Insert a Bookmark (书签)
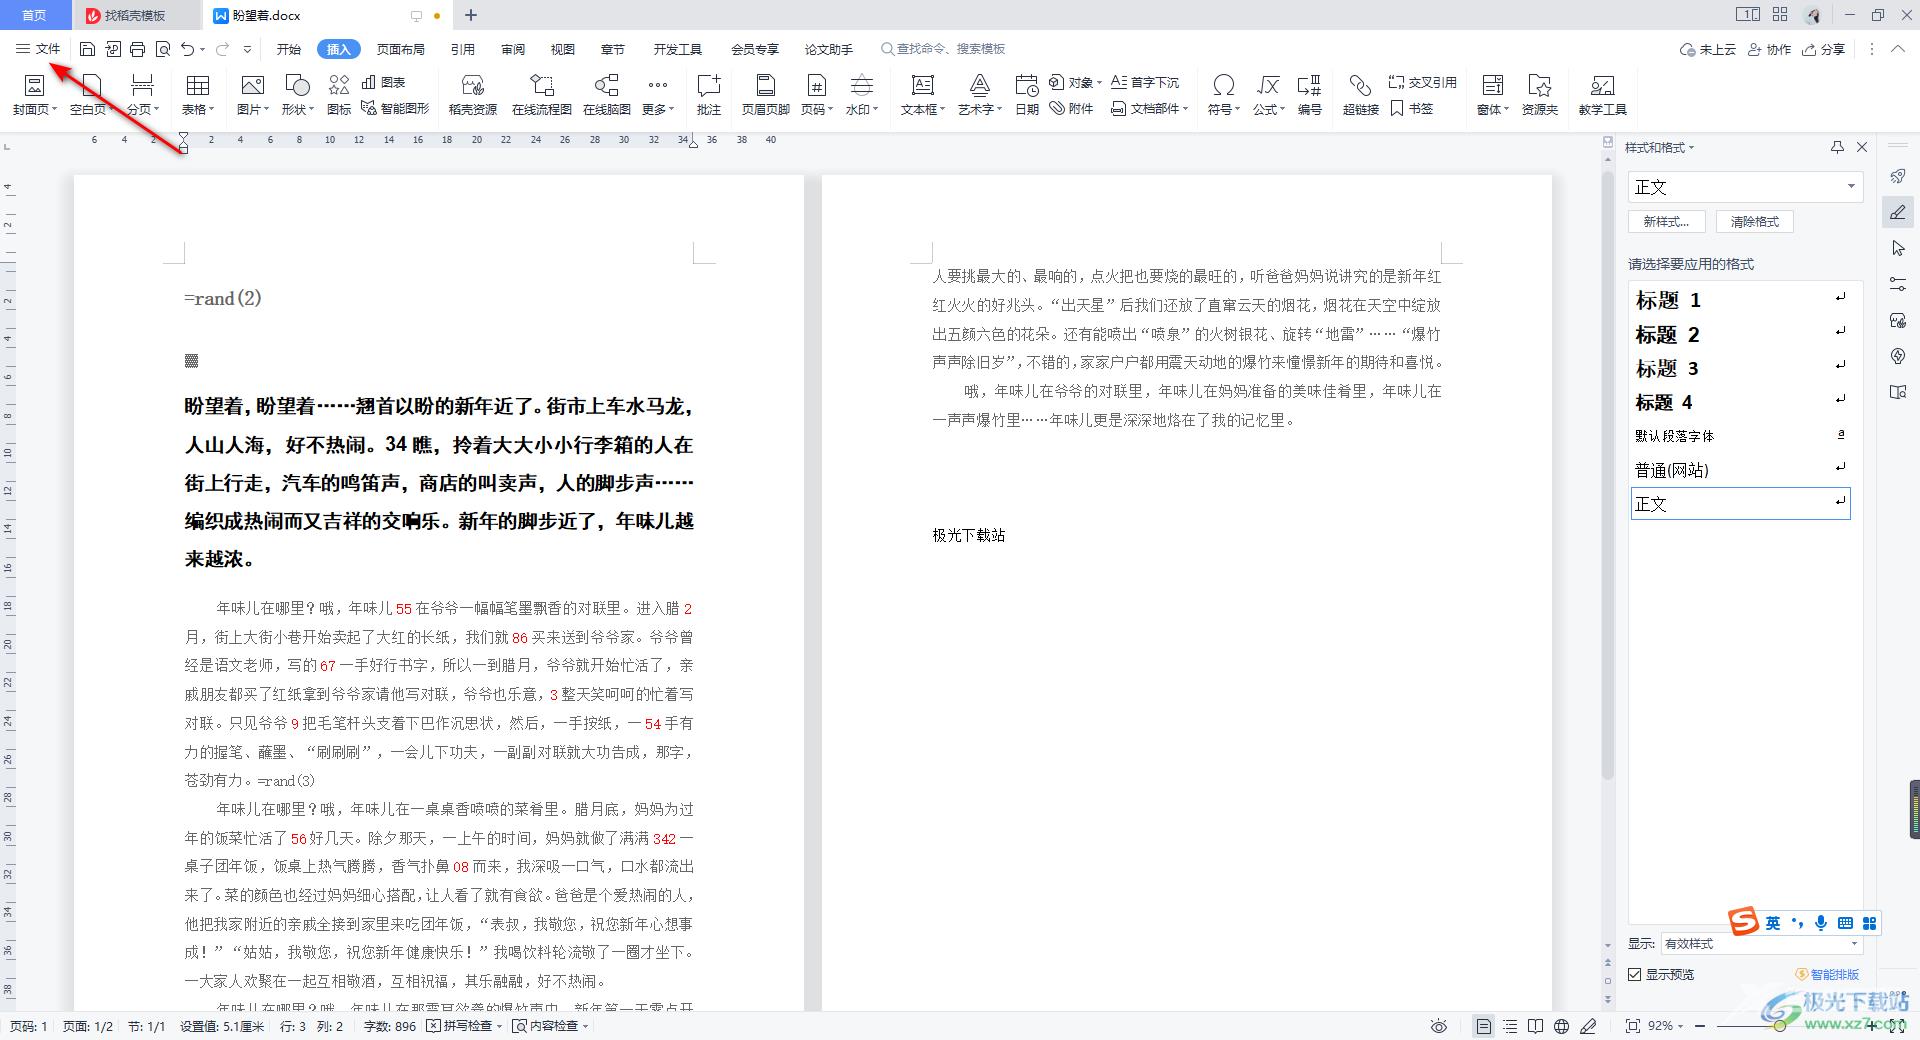This screenshot has height=1040, width=1920. [x=1411, y=108]
